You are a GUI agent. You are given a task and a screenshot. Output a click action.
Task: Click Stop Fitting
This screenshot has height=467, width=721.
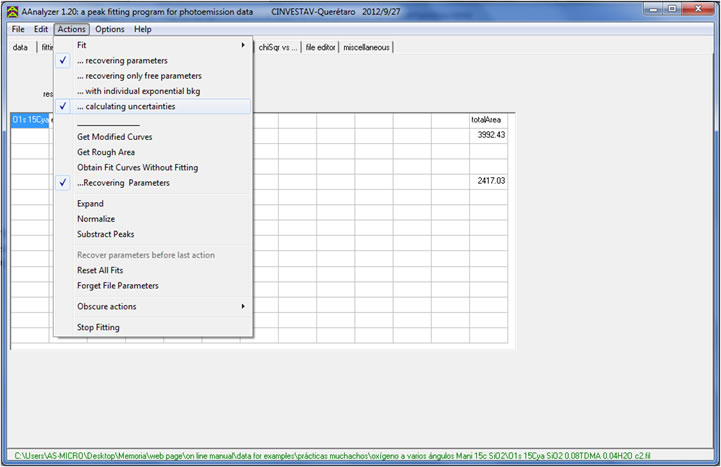coord(98,327)
